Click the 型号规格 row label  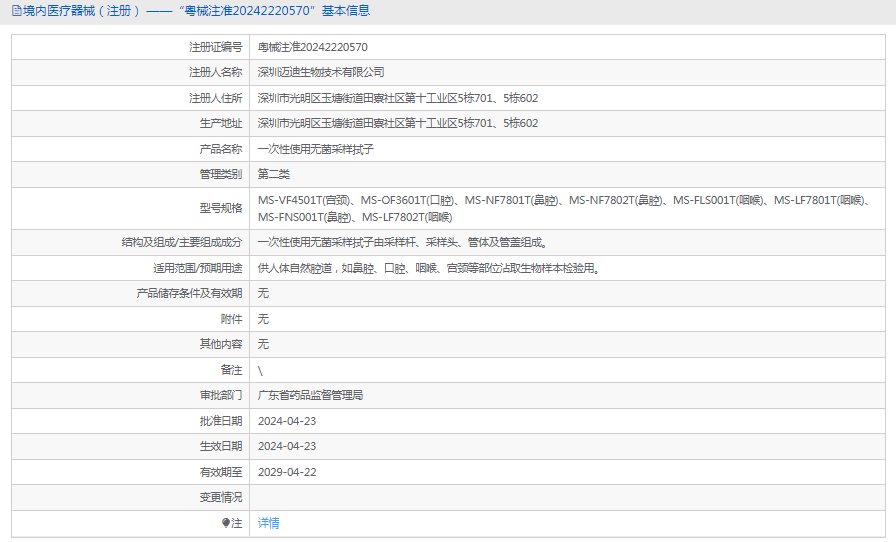[x=221, y=208]
